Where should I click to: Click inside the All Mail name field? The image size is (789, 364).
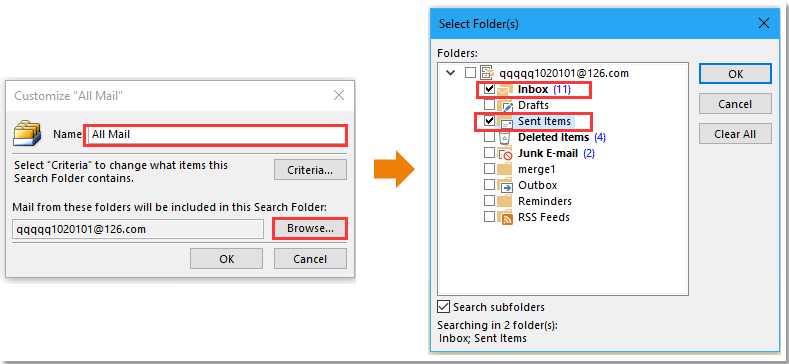[217, 134]
